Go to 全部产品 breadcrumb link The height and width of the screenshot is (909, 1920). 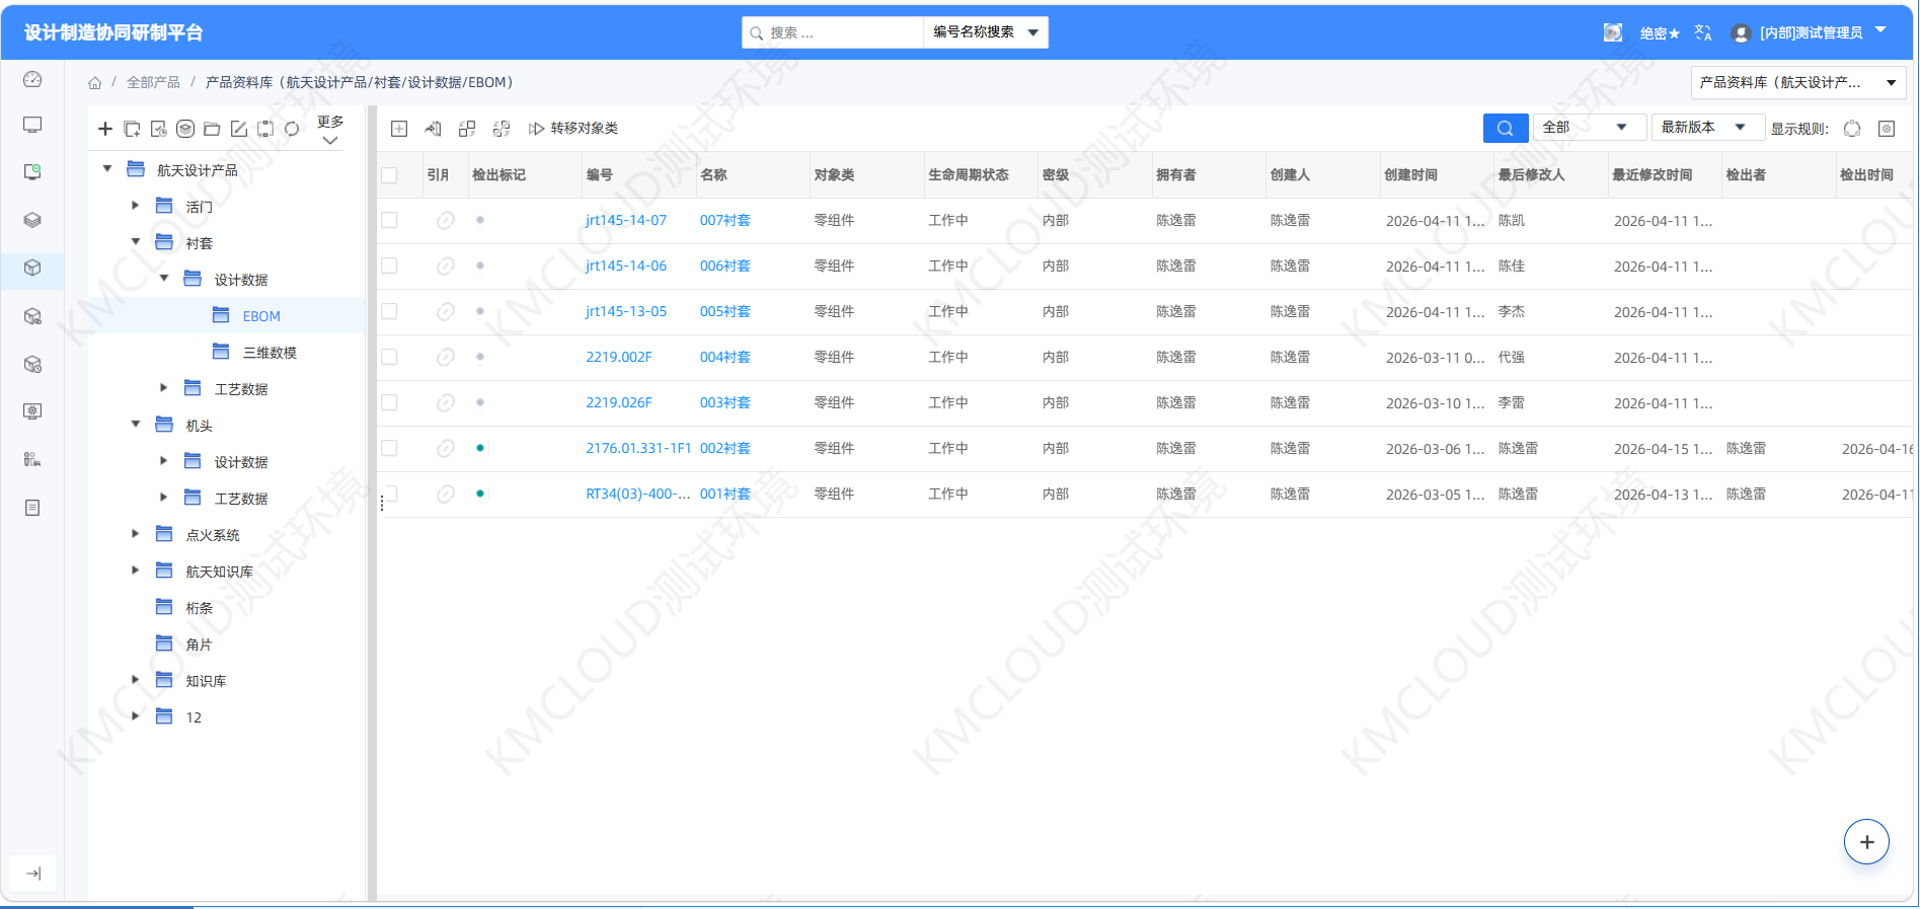[x=153, y=83]
